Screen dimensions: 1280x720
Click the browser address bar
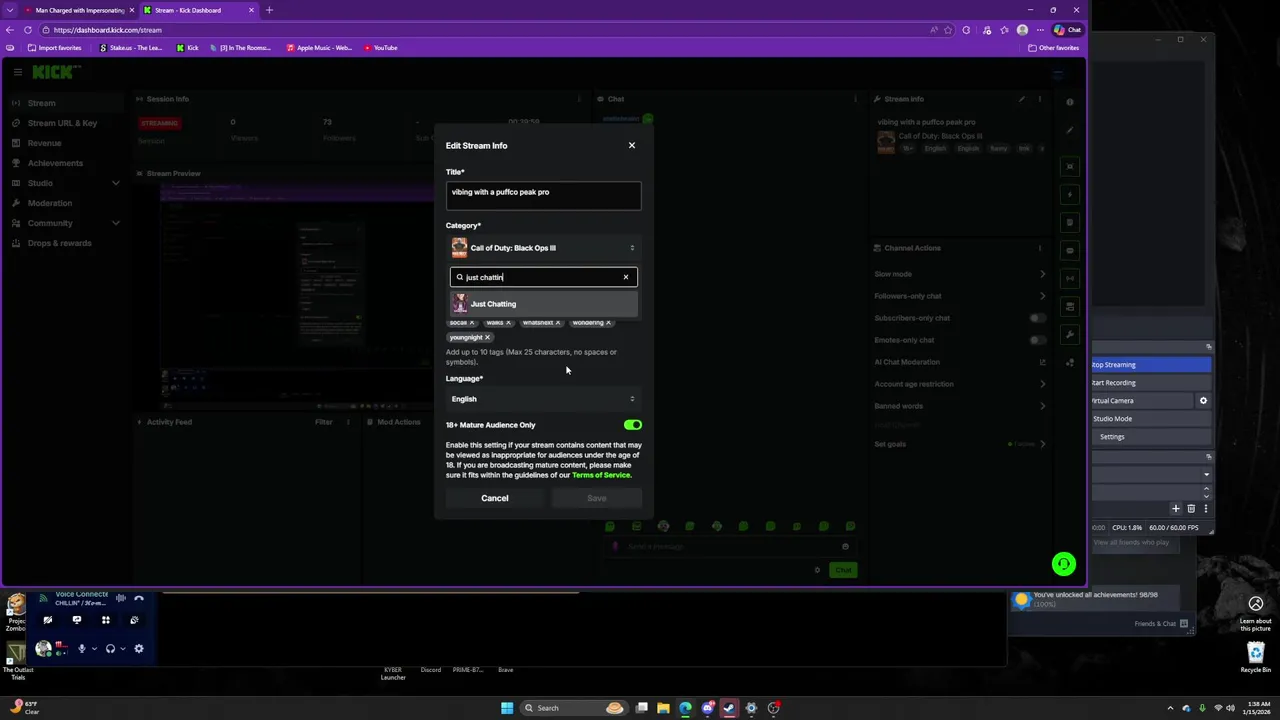pos(480,30)
